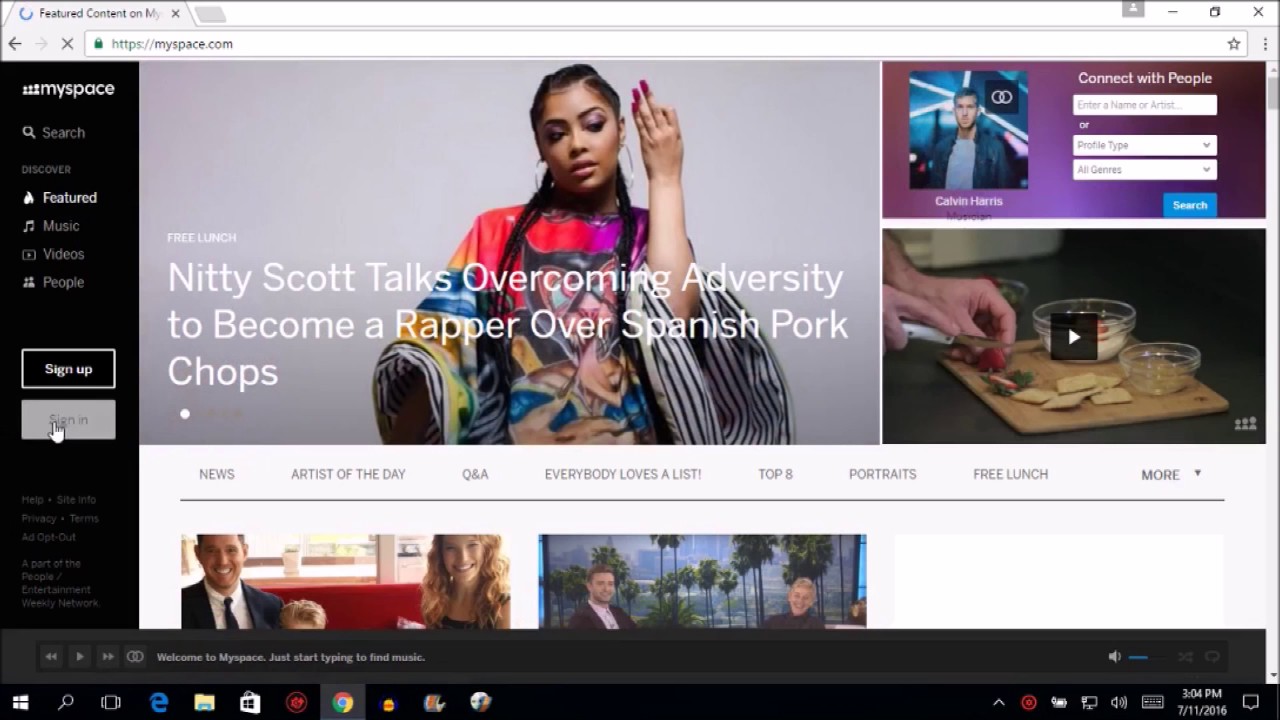
Task: Click the people icon on the video
Action: point(1245,424)
